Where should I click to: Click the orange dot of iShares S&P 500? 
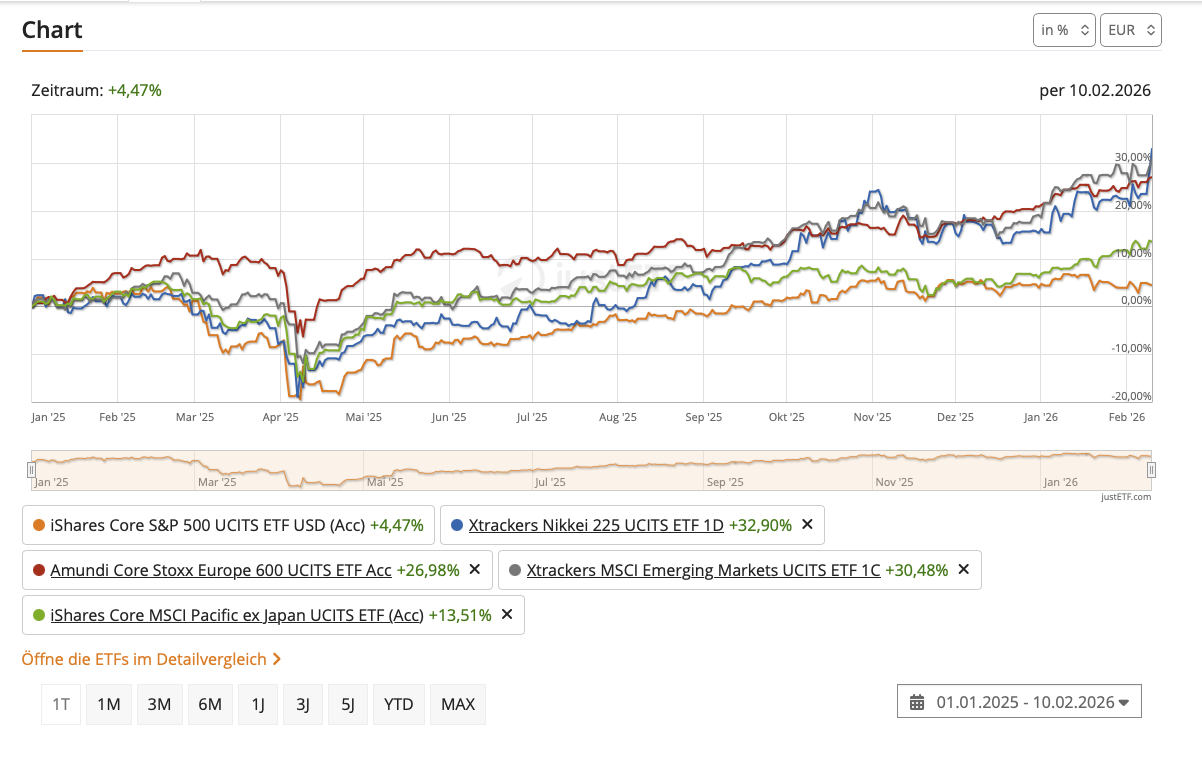[39, 525]
